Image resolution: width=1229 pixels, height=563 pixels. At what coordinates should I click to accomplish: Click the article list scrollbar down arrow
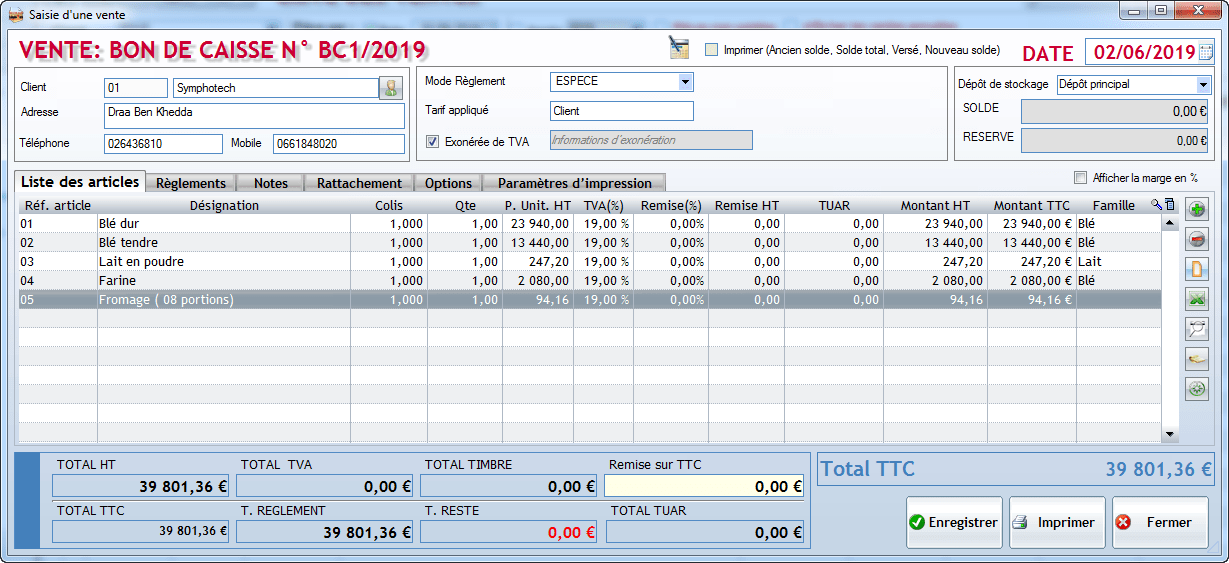click(1170, 434)
